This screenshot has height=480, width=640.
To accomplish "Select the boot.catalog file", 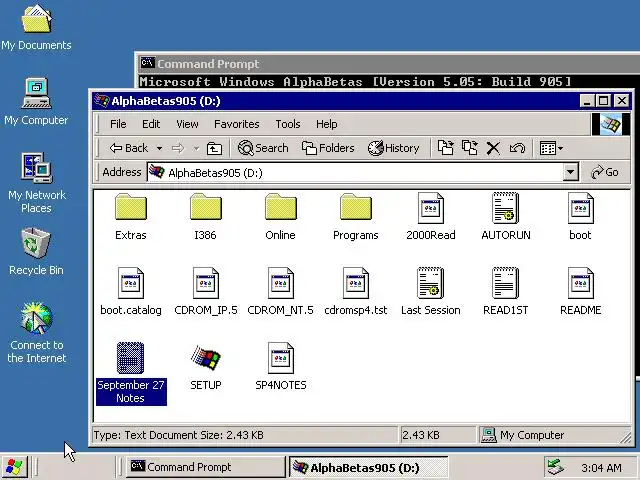I will pyautogui.click(x=131, y=291).
